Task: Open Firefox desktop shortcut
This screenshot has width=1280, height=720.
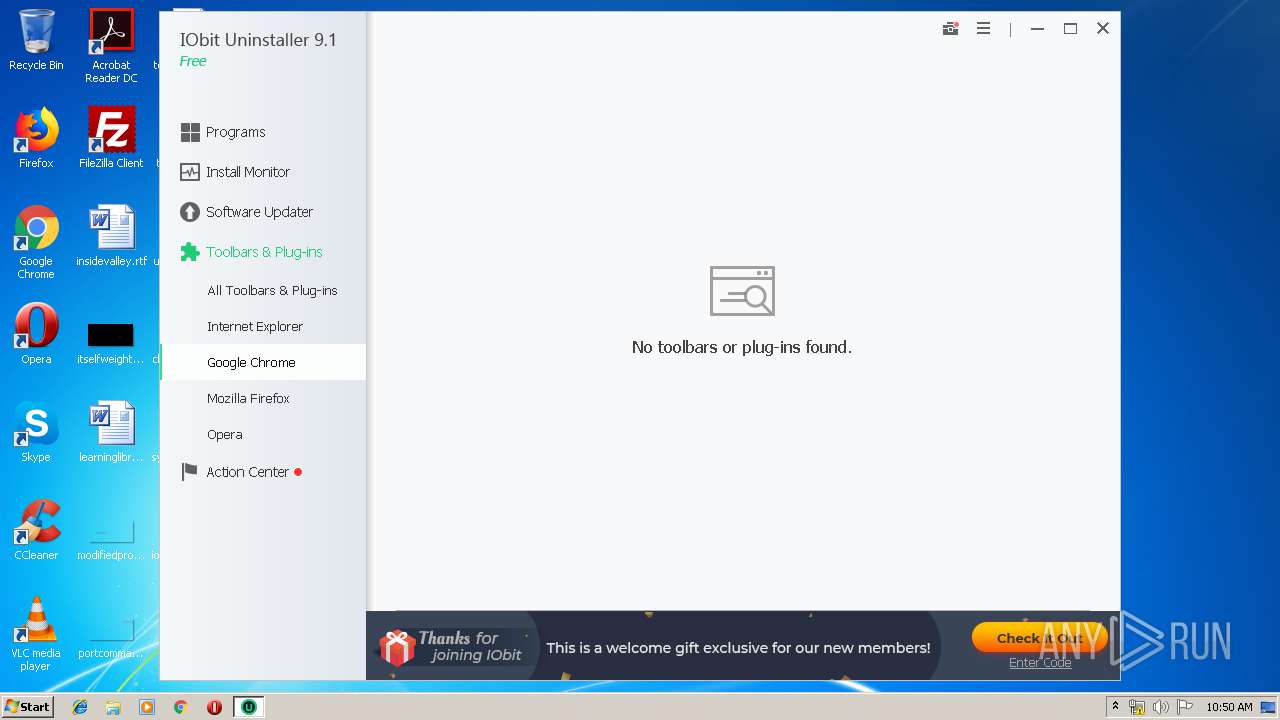Action: point(36,138)
